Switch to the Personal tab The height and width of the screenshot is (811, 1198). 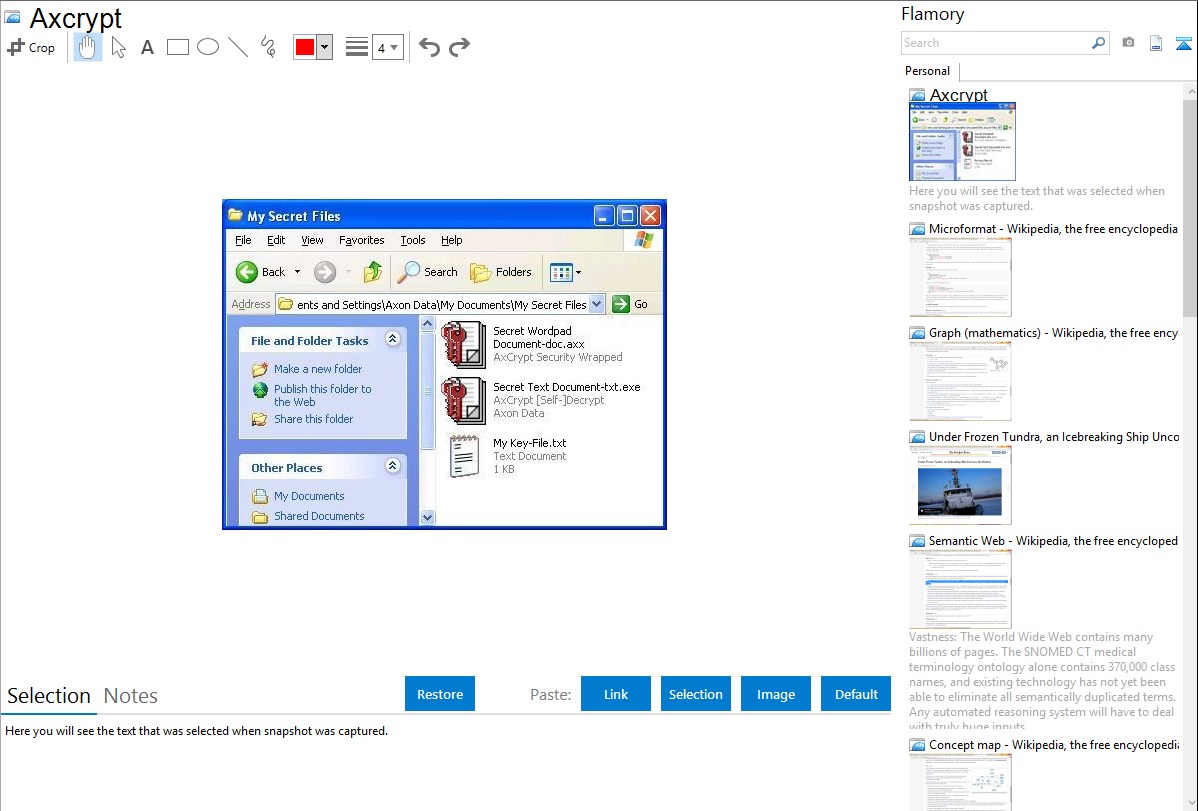pos(928,70)
